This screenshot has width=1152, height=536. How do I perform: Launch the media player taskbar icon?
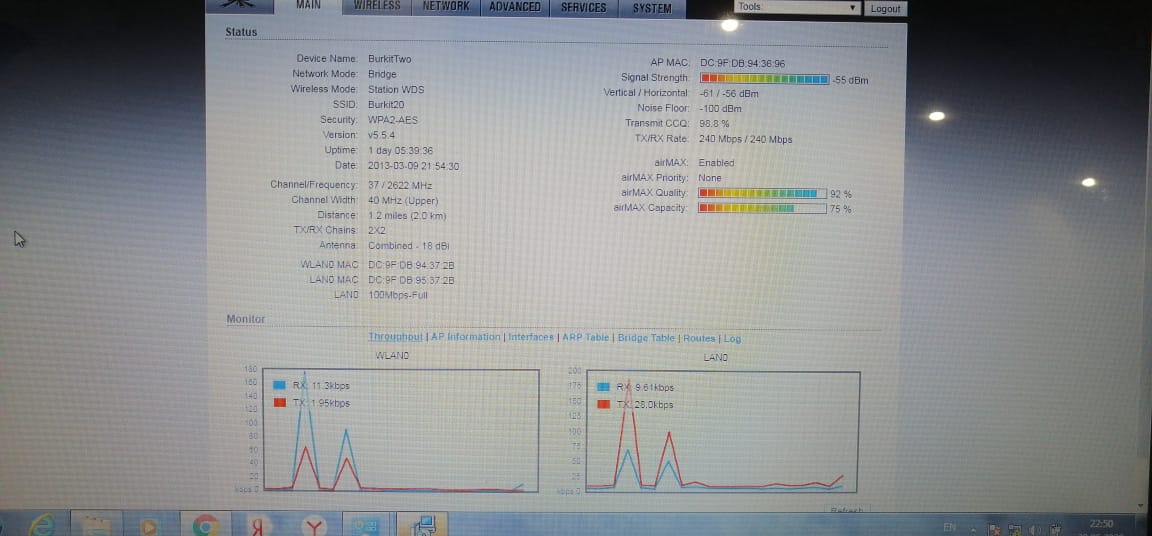click(x=150, y=525)
